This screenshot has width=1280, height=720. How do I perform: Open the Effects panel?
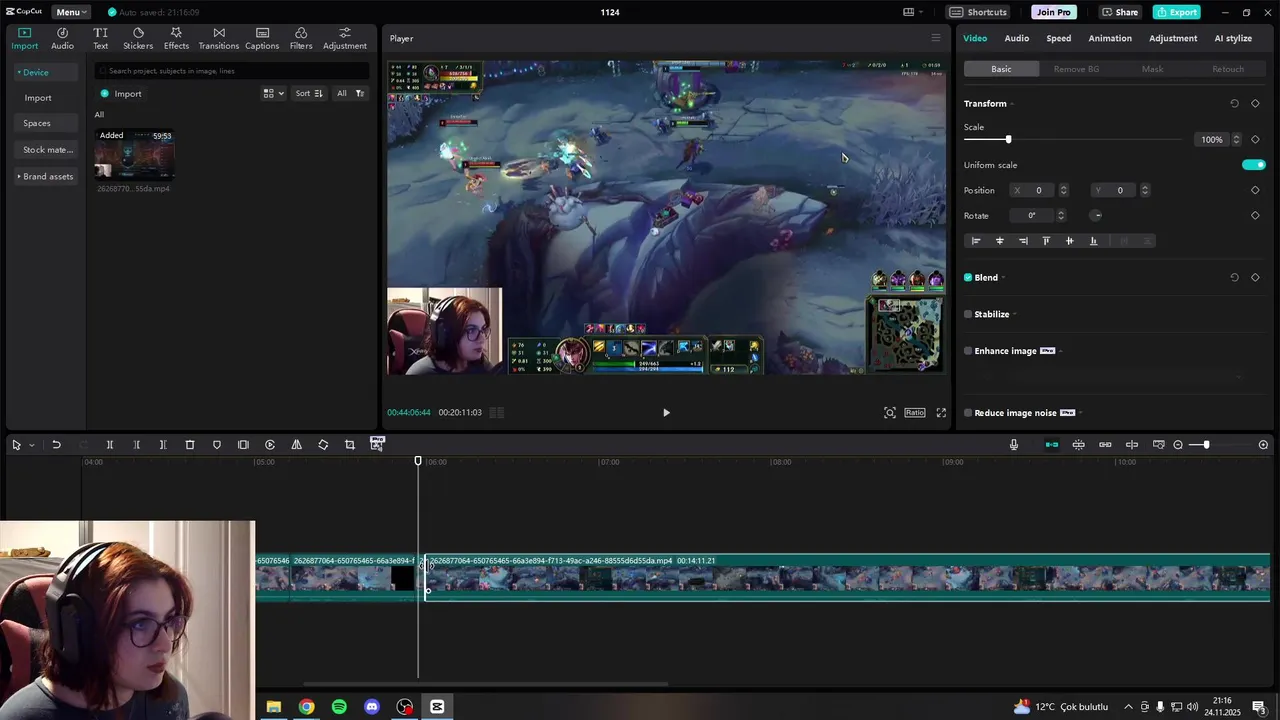pos(176,39)
